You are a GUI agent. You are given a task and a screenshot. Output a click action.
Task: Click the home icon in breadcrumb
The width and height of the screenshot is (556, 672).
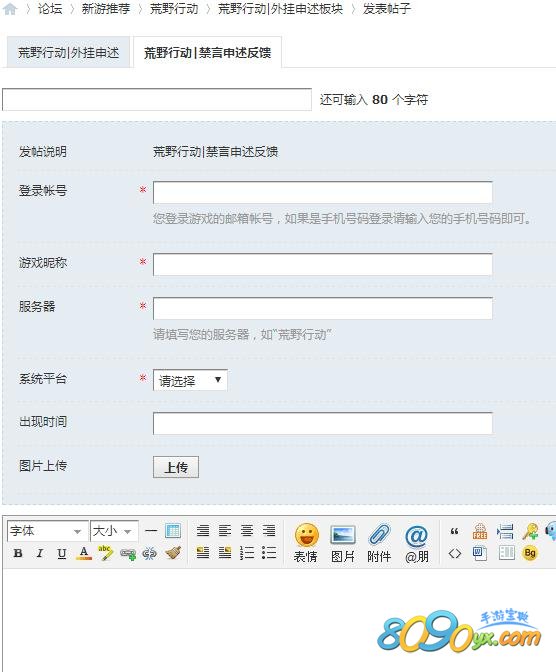(x=9, y=8)
